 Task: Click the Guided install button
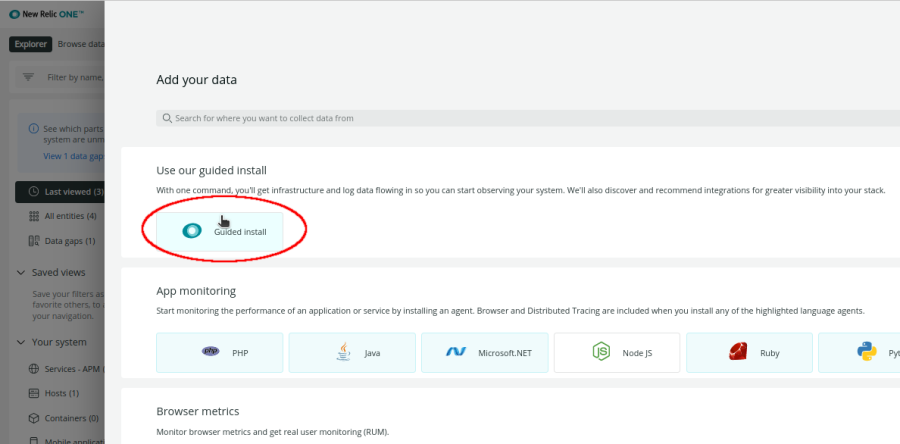tap(220, 231)
